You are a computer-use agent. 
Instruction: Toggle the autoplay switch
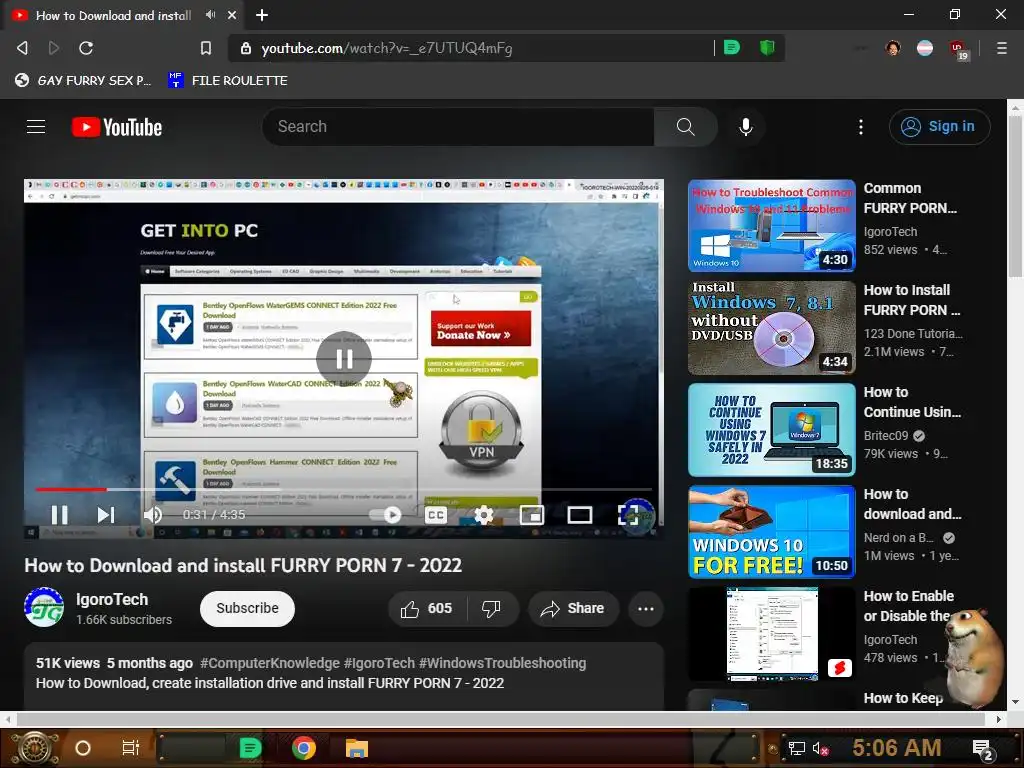[386, 515]
